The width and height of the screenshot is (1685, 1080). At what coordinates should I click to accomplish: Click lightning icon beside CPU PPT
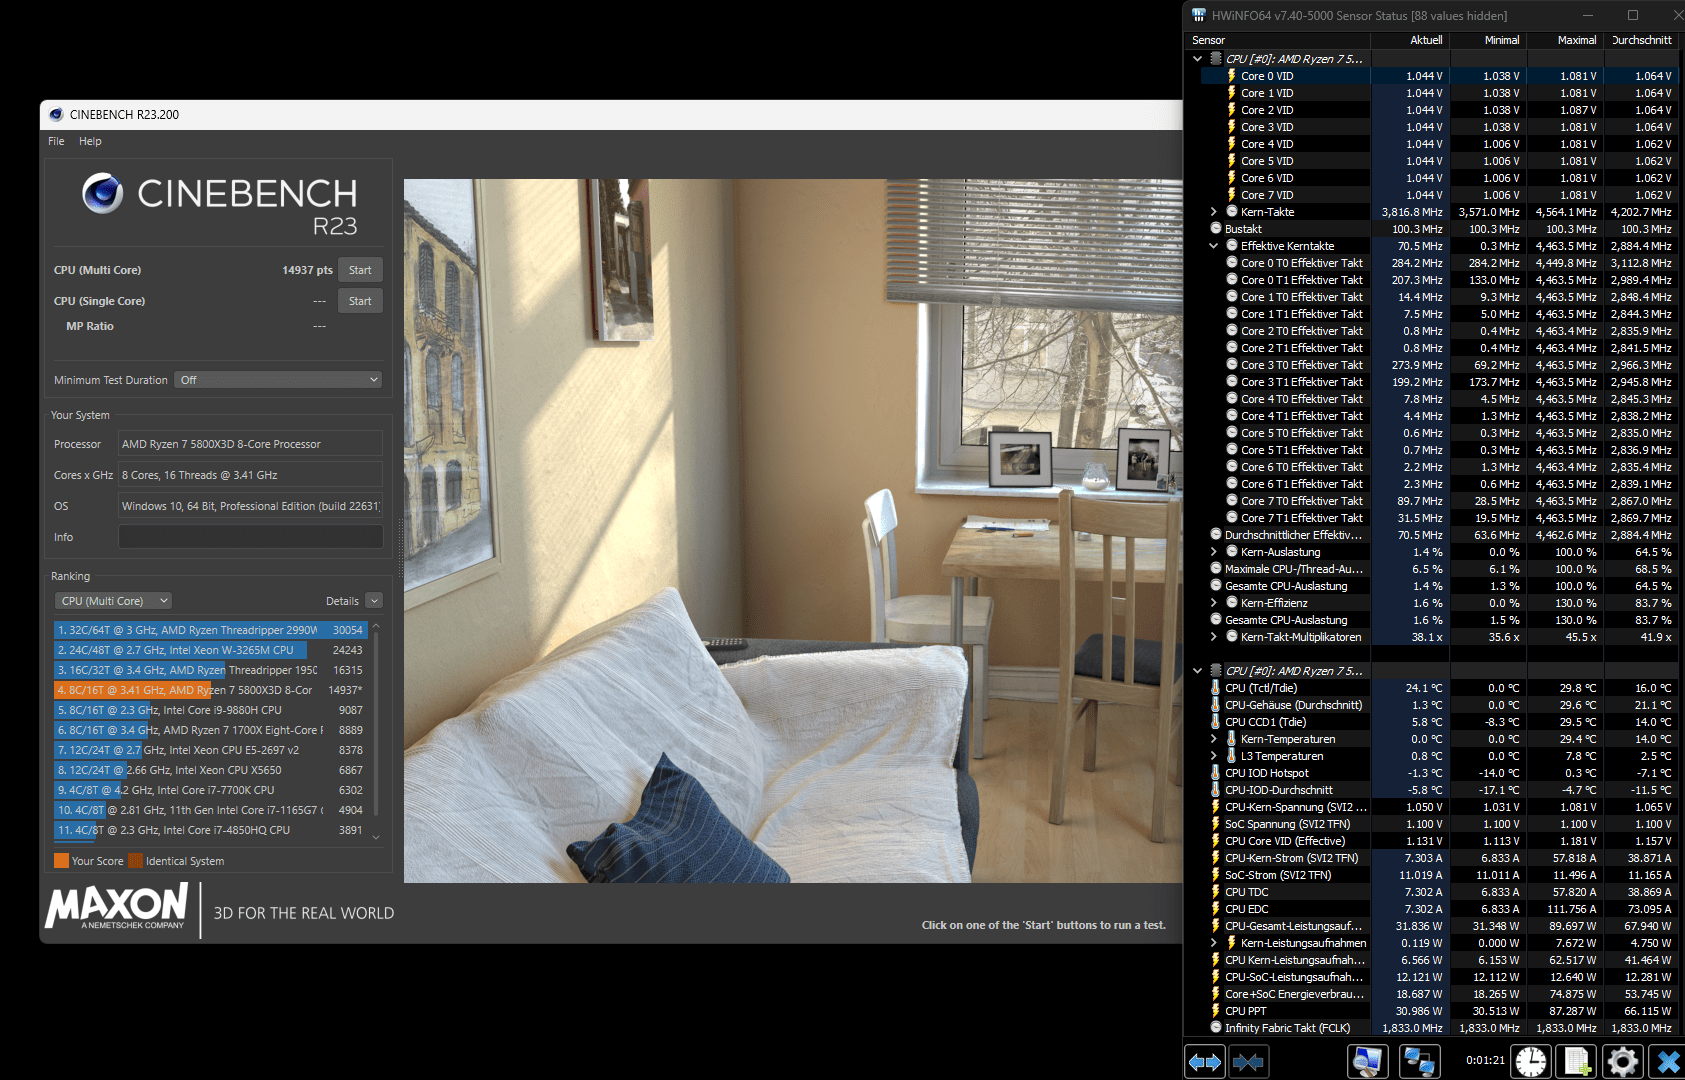1216,1011
